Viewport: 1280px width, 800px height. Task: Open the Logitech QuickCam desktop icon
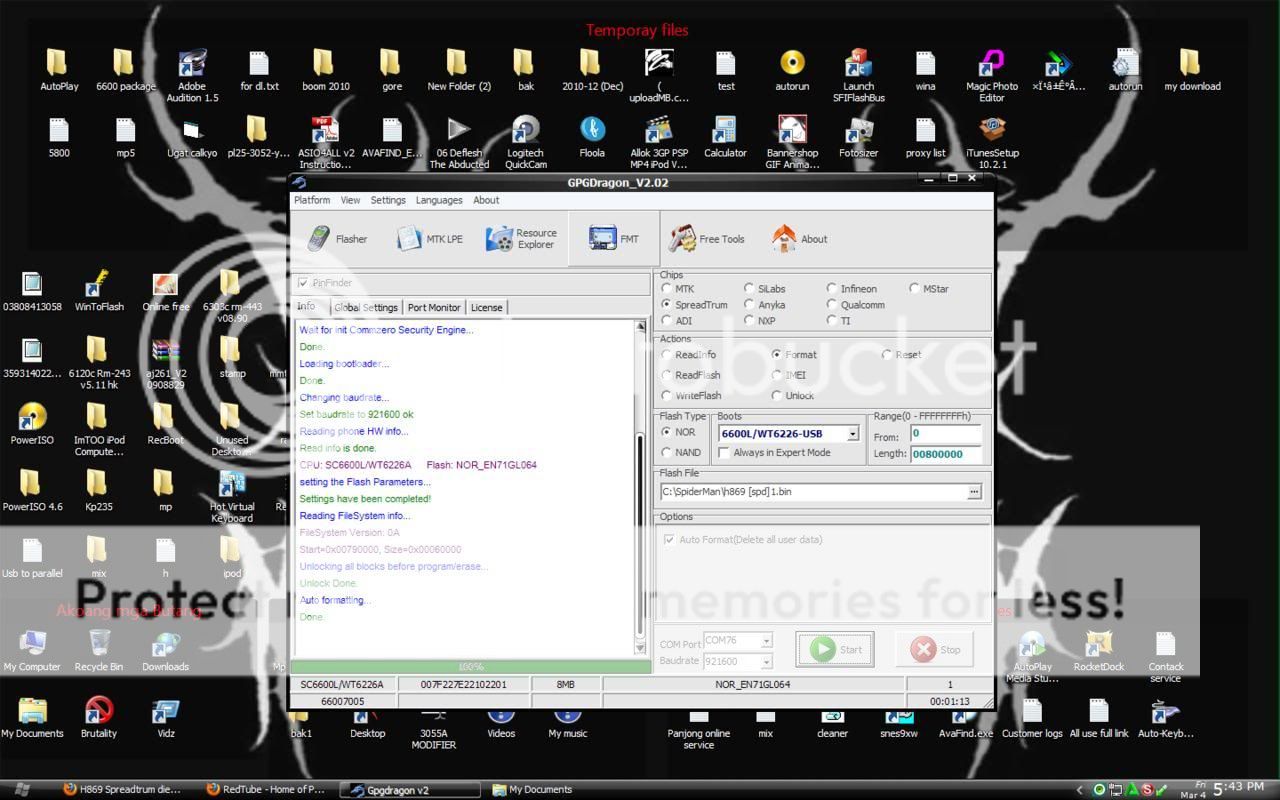(x=526, y=143)
